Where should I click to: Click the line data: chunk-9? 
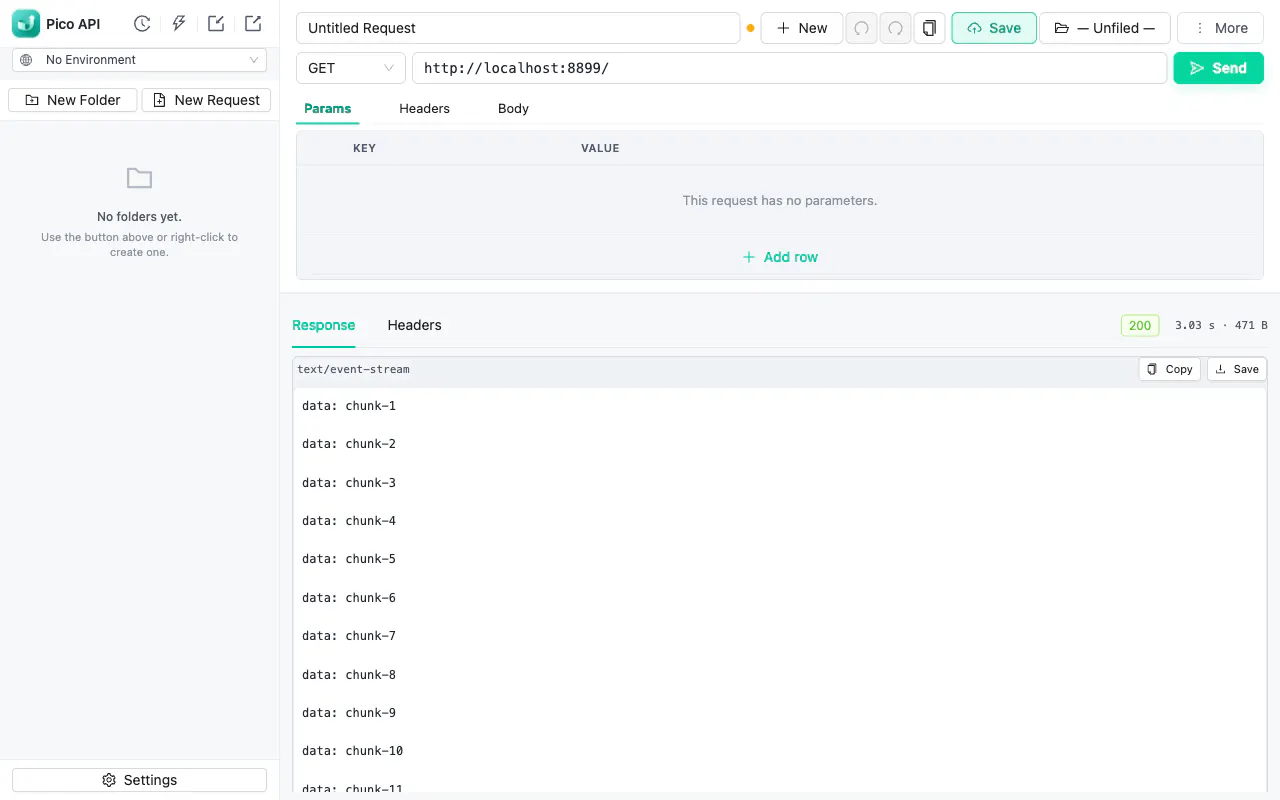(x=349, y=713)
